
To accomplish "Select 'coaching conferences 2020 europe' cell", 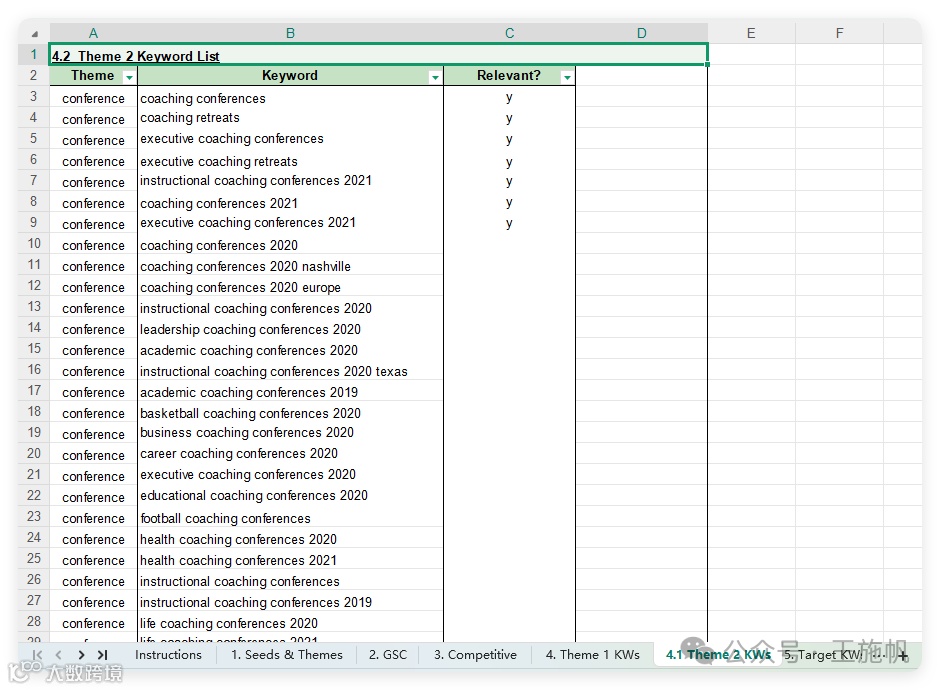I will pos(291,287).
